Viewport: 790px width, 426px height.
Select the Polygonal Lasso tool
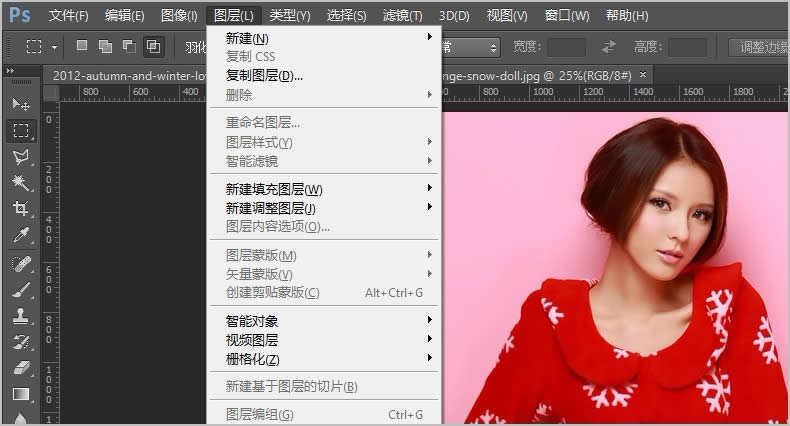pyautogui.click(x=20, y=157)
